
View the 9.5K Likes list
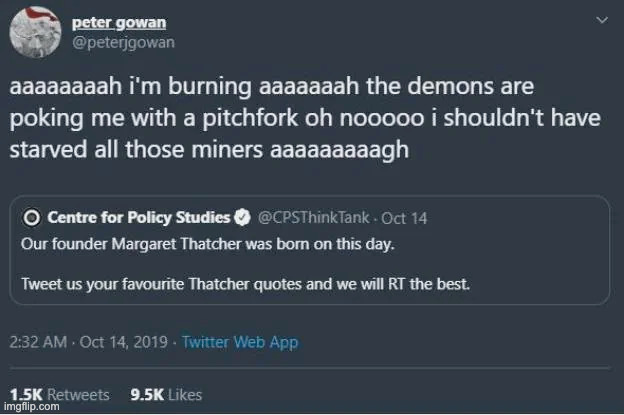coord(166,394)
